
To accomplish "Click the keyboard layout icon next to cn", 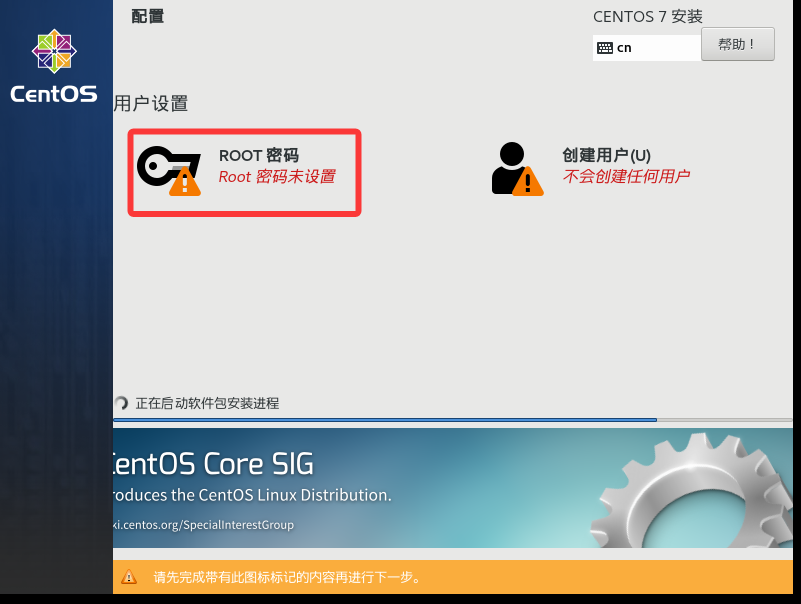I will [x=605, y=48].
